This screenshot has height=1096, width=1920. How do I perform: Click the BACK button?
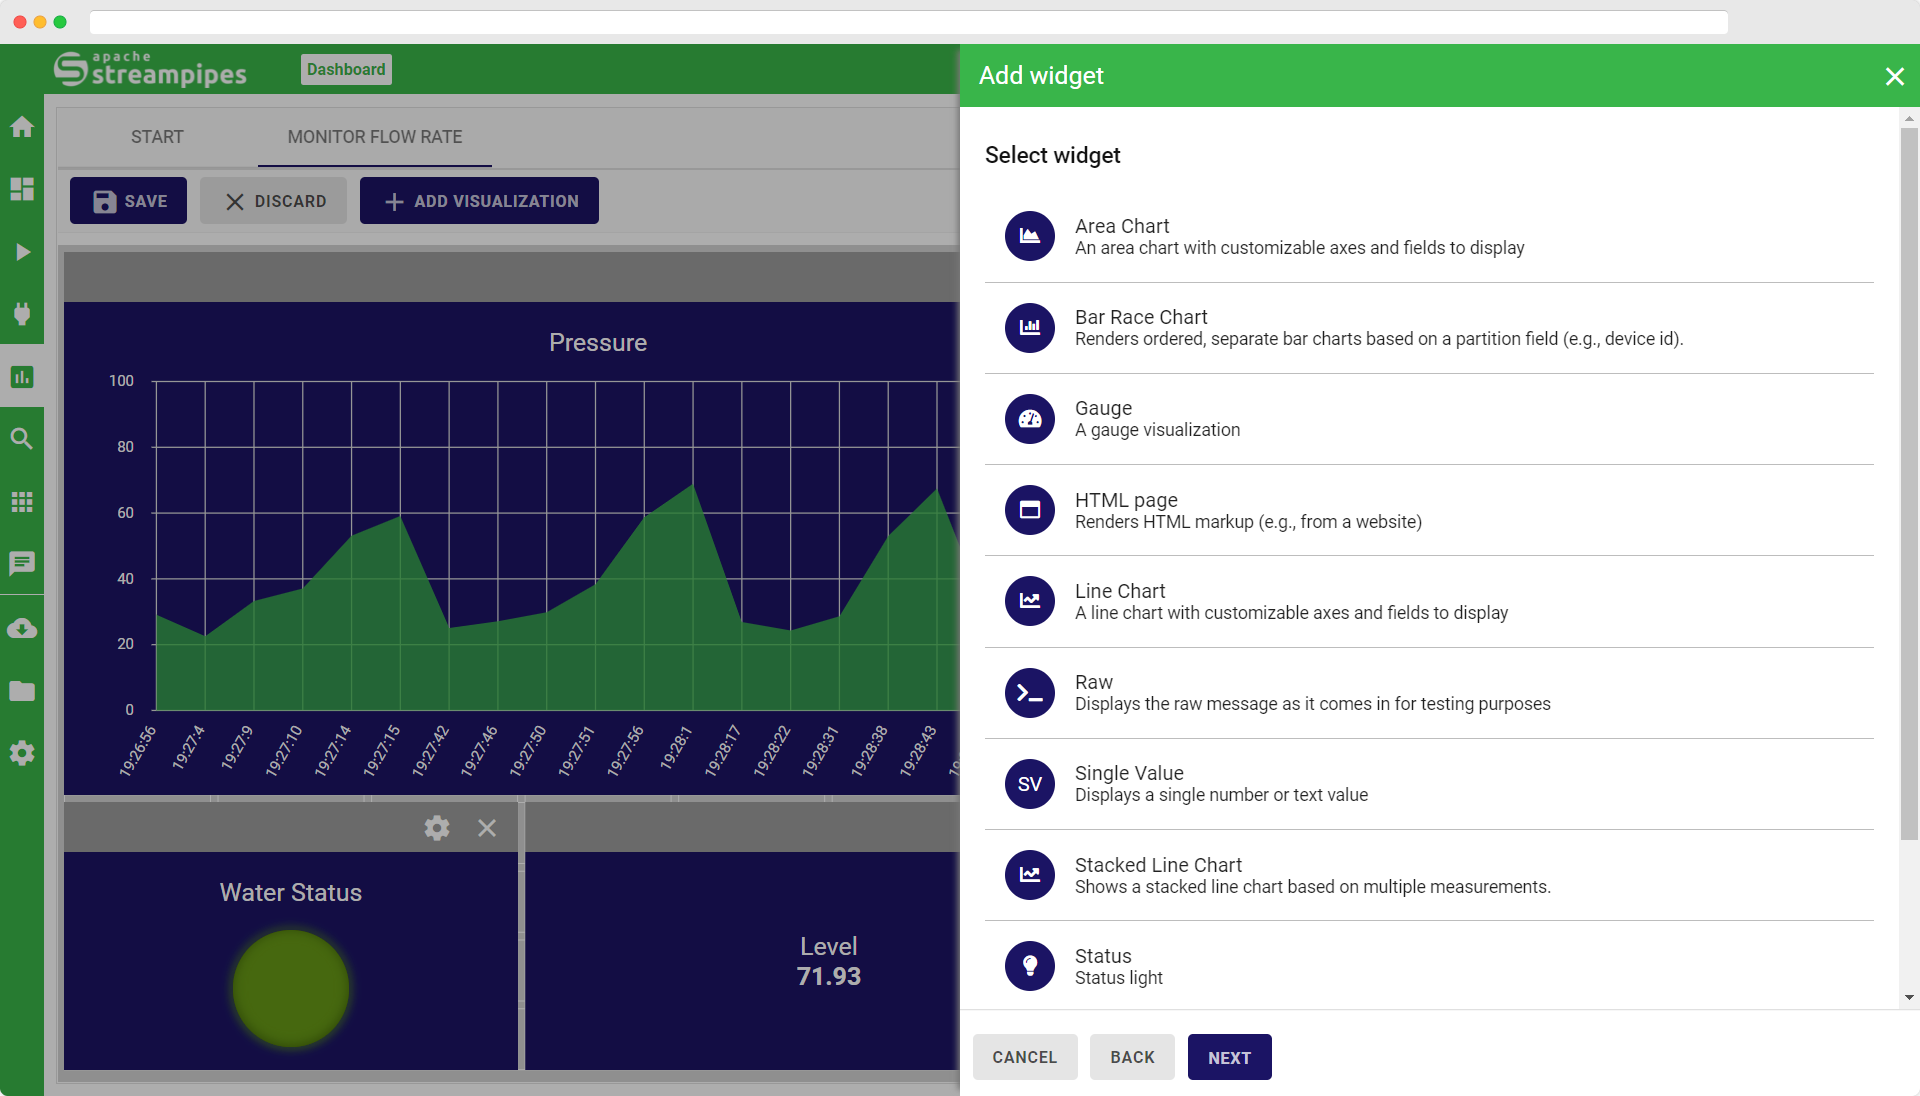click(x=1132, y=1057)
